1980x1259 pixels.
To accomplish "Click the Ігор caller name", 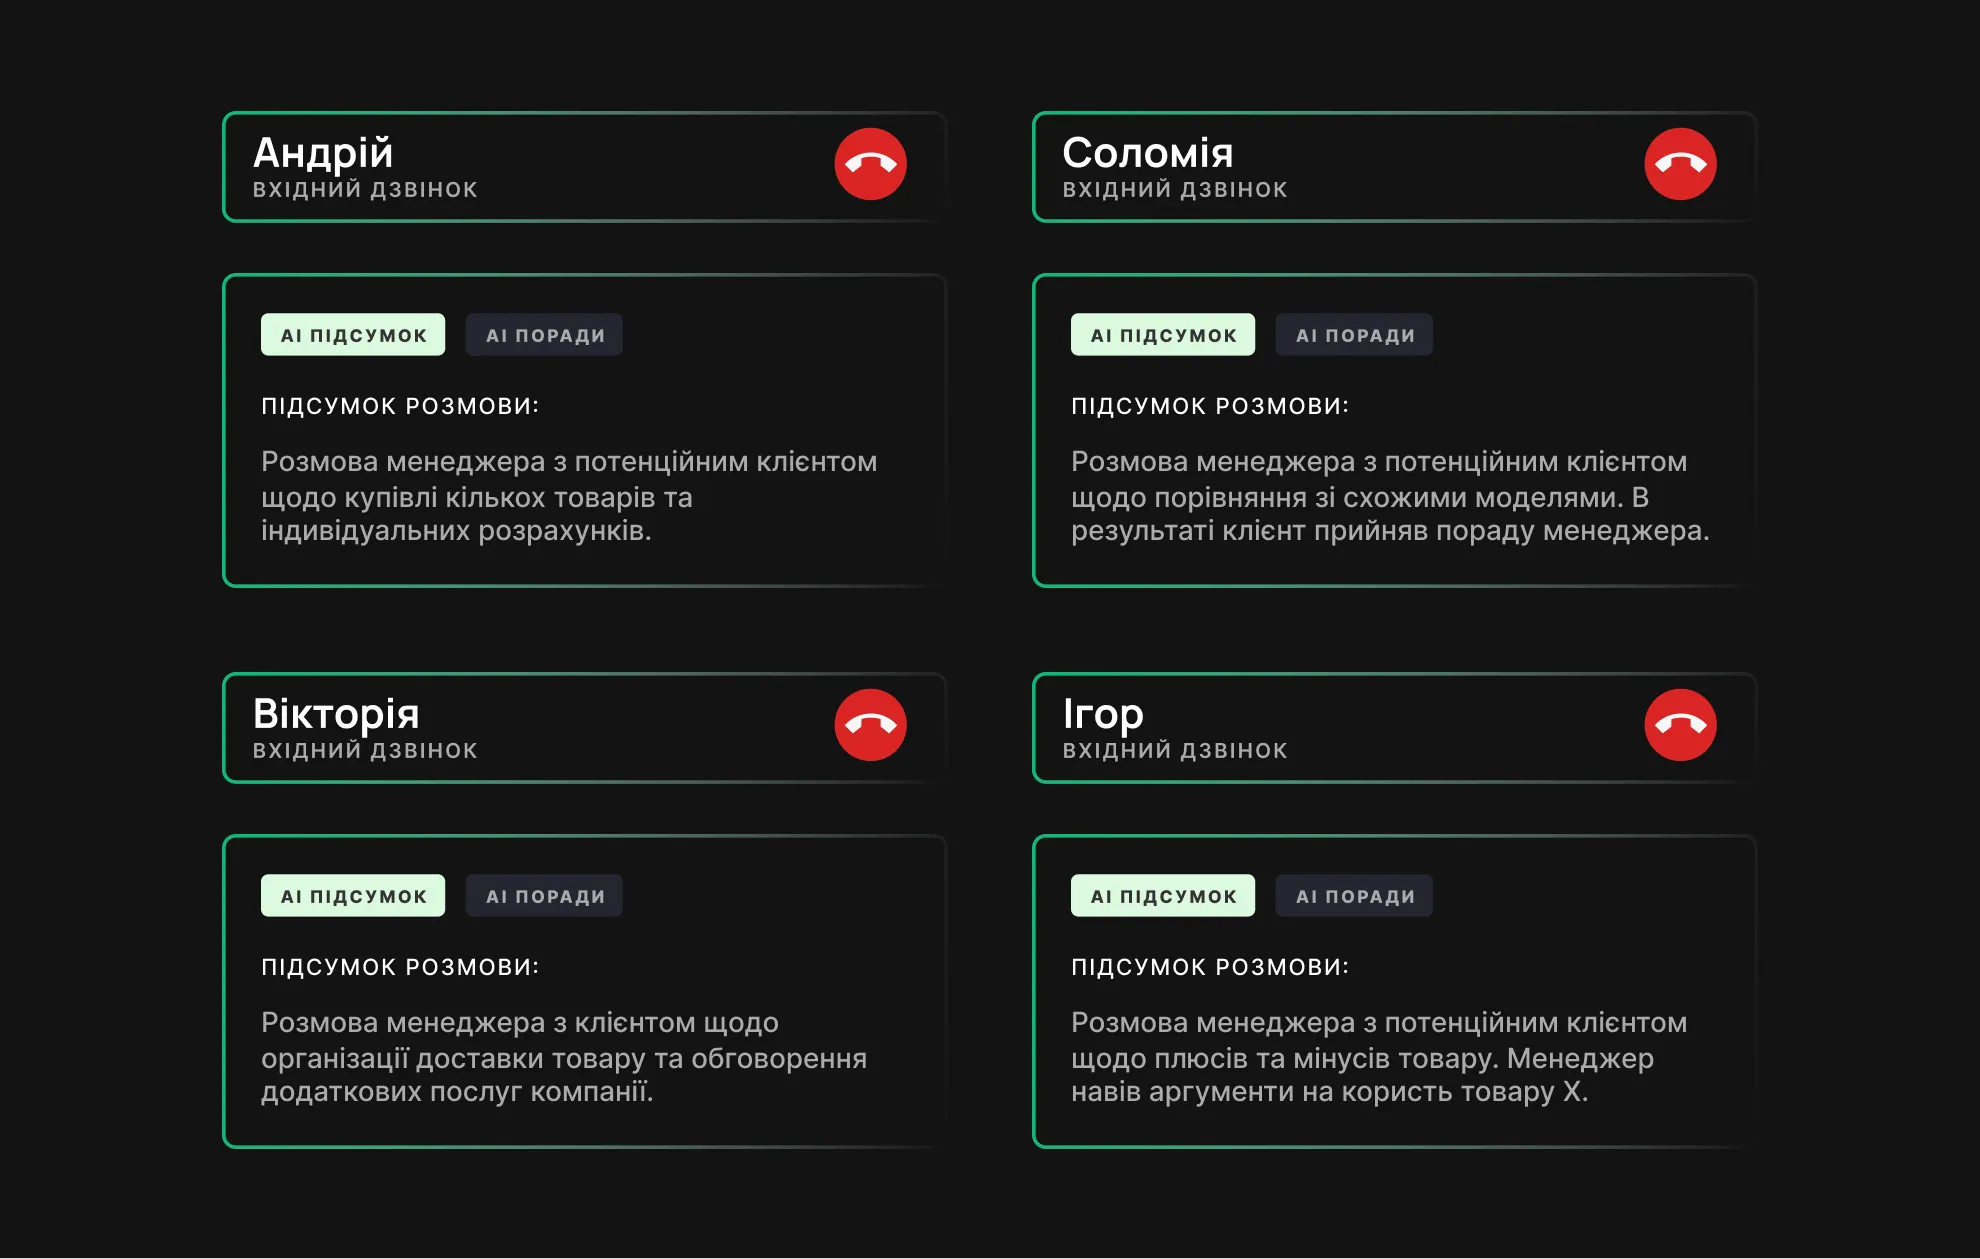I will (x=1103, y=714).
